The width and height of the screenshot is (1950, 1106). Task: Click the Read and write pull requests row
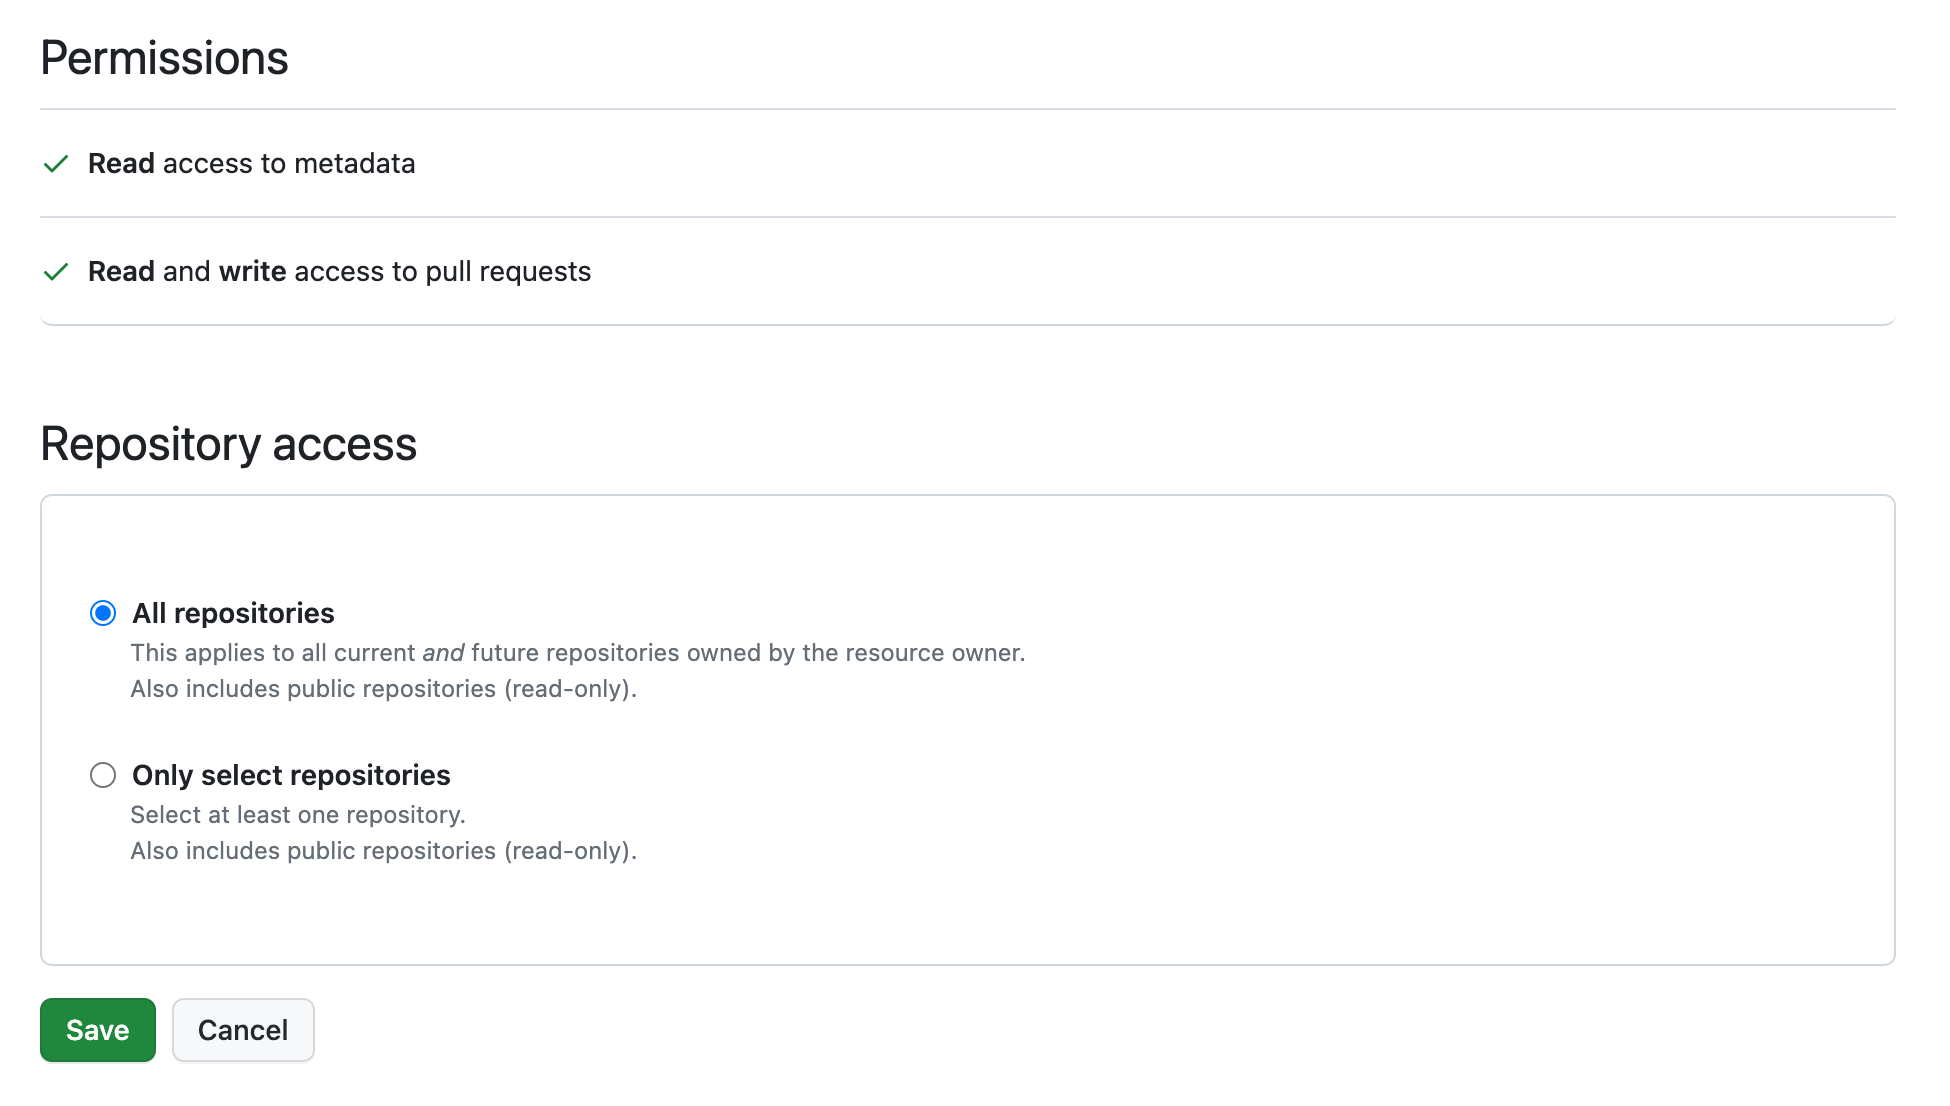pyautogui.click(x=340, y=272)
